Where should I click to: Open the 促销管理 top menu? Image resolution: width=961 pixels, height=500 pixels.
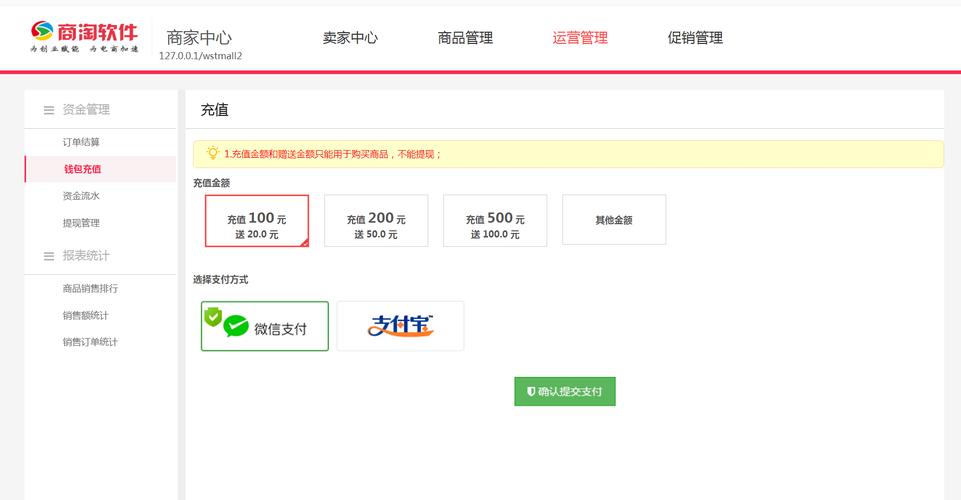pos(695,38)
